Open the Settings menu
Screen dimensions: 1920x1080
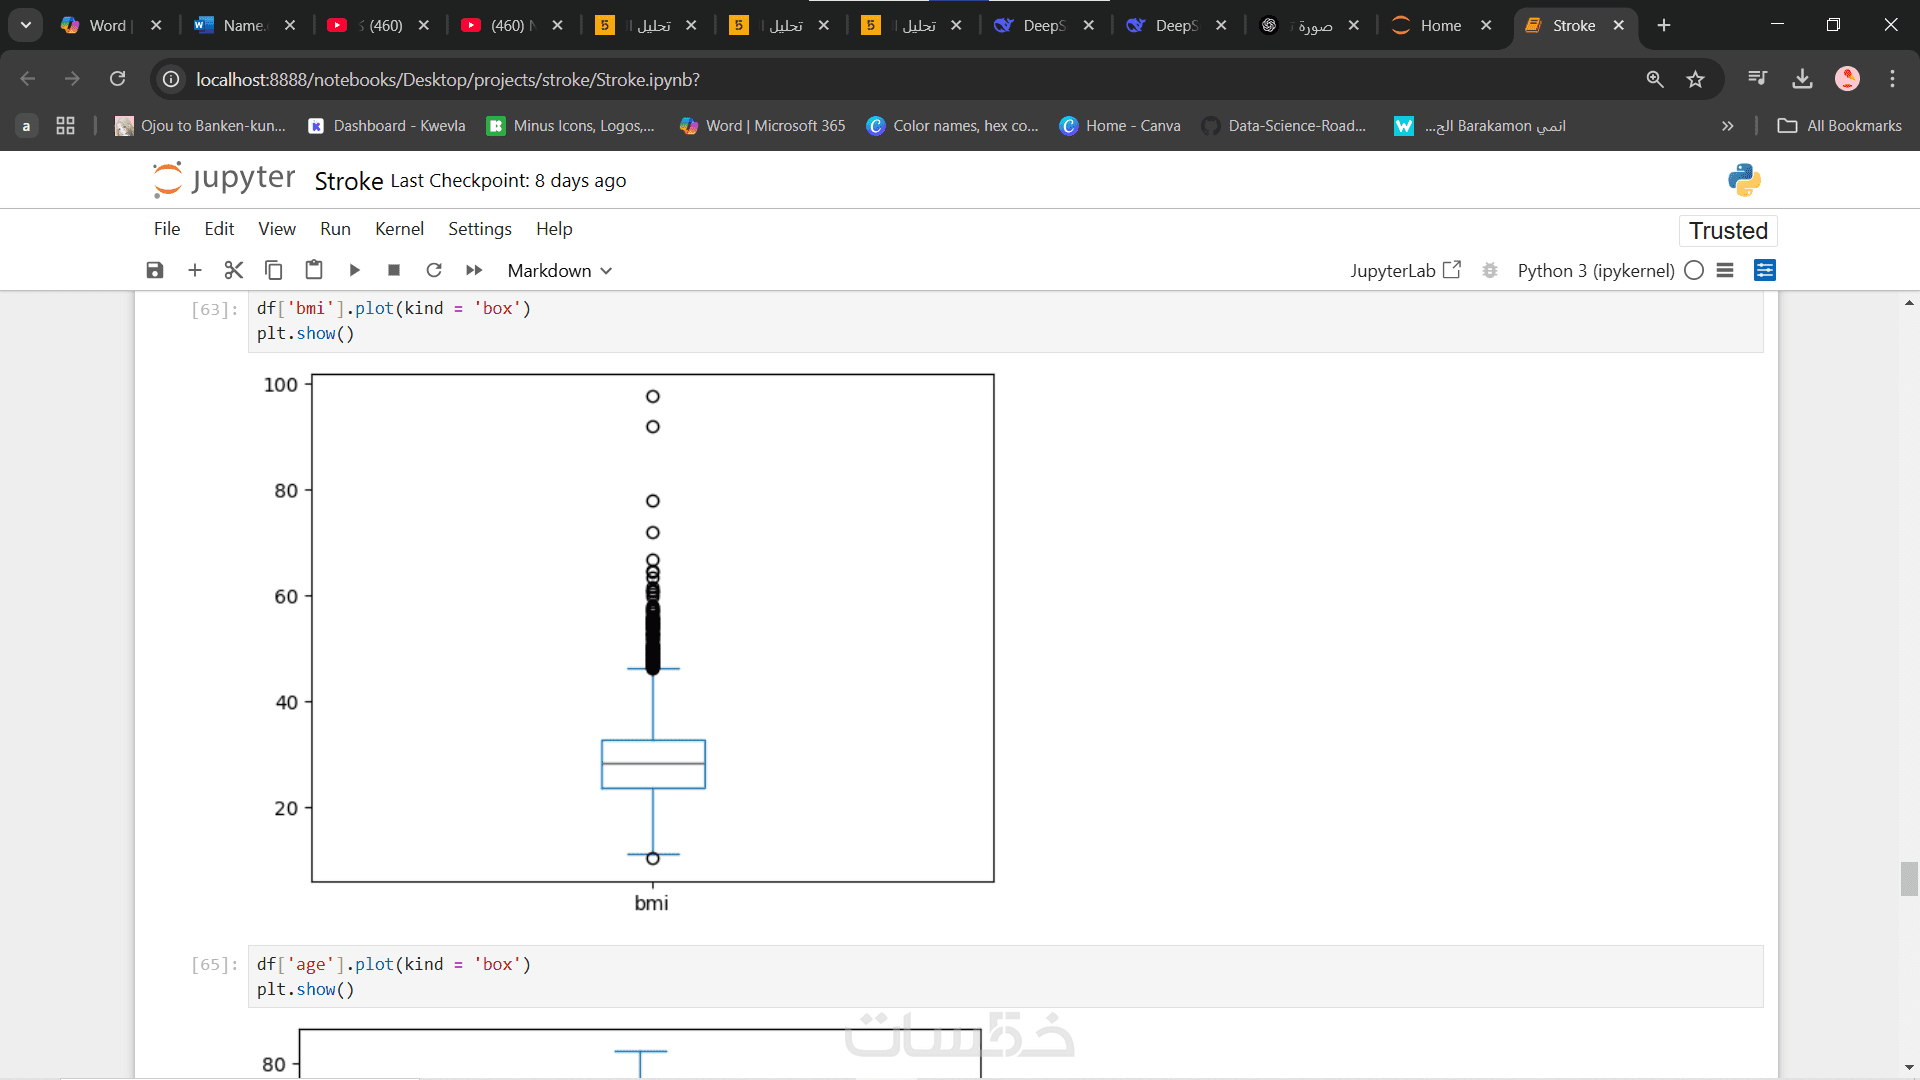[479, 229]
